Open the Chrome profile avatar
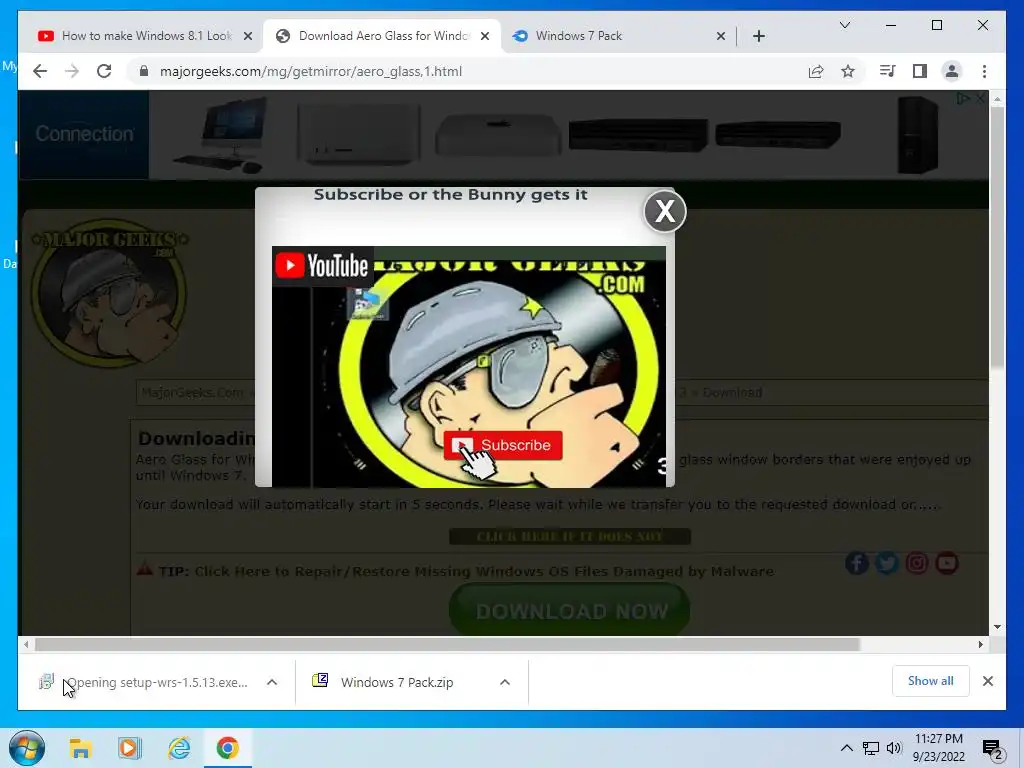The width and height of the screenshot is (1024, 768). (952, 71)
